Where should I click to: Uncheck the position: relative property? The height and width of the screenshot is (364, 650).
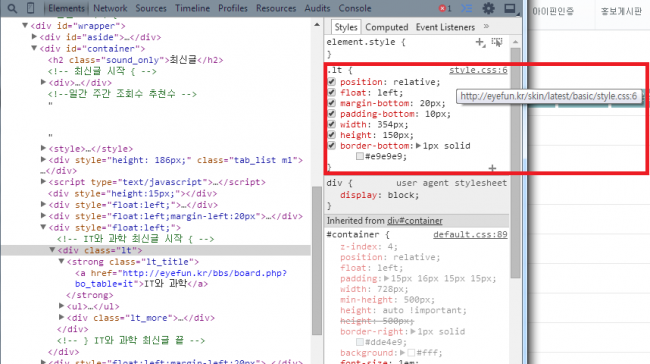tap(332, 82)
